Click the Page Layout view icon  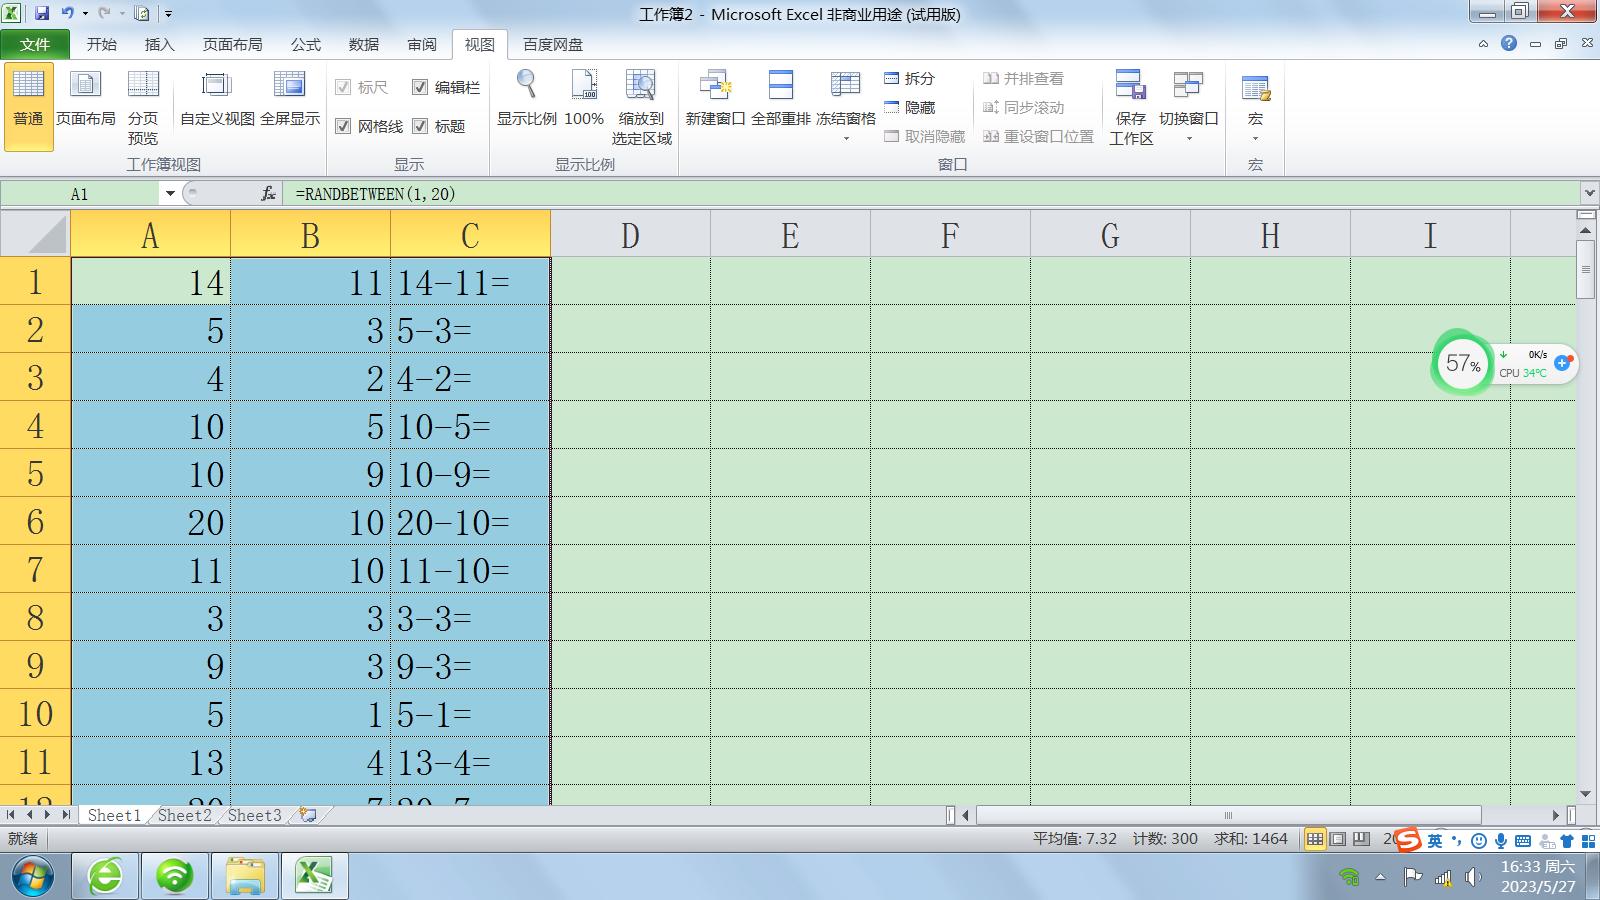(85, 86)
